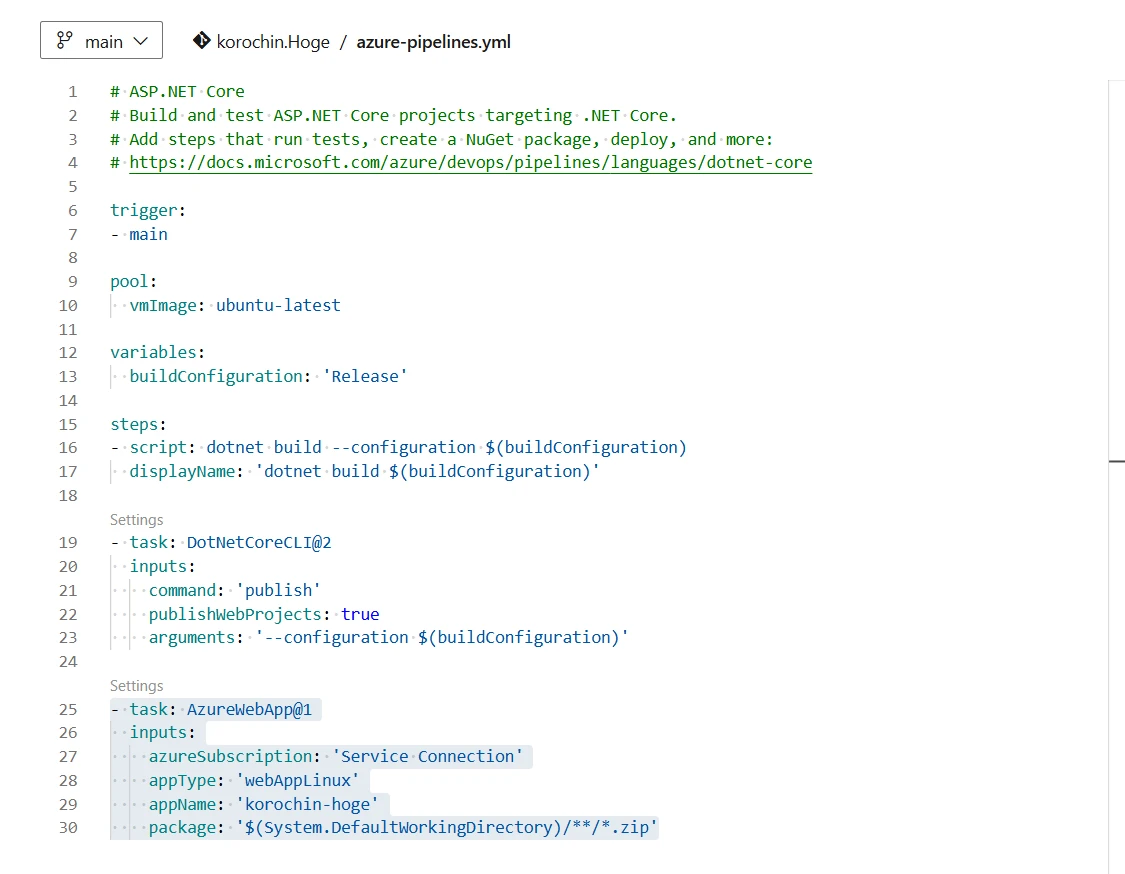The height and width of the screenshot is (874, 1125).
Task: Follow the docs.microsoft.com dotnet-core link
Action: coord(470,163)
